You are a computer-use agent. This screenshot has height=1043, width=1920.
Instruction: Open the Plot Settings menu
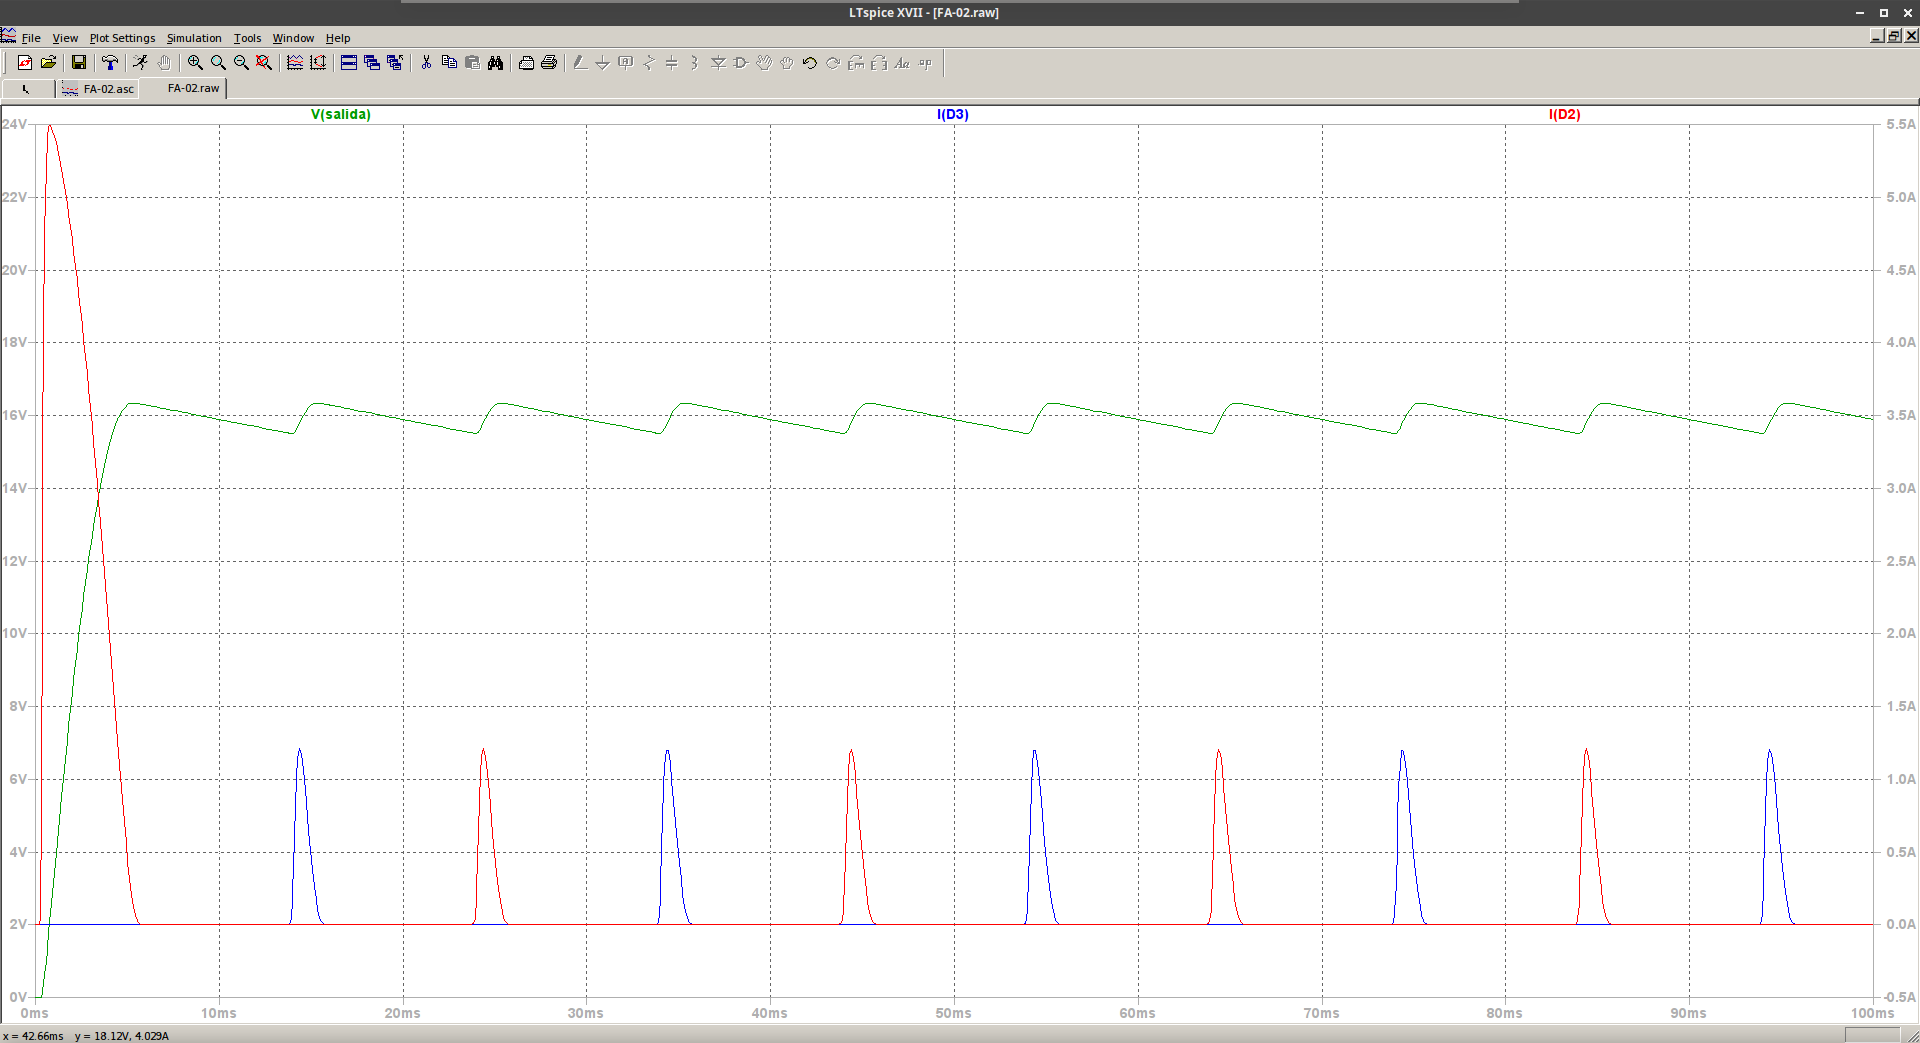point(122,38)
